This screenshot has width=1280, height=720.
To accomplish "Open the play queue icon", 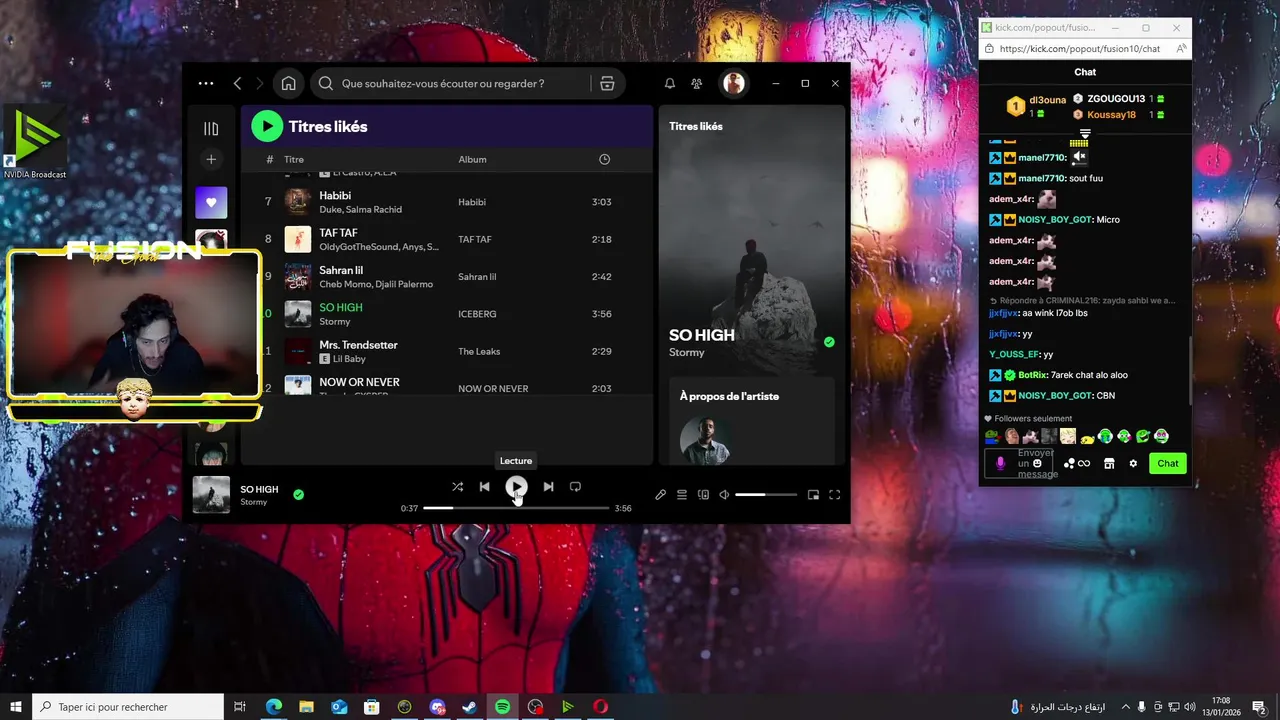I will (682, 494).
